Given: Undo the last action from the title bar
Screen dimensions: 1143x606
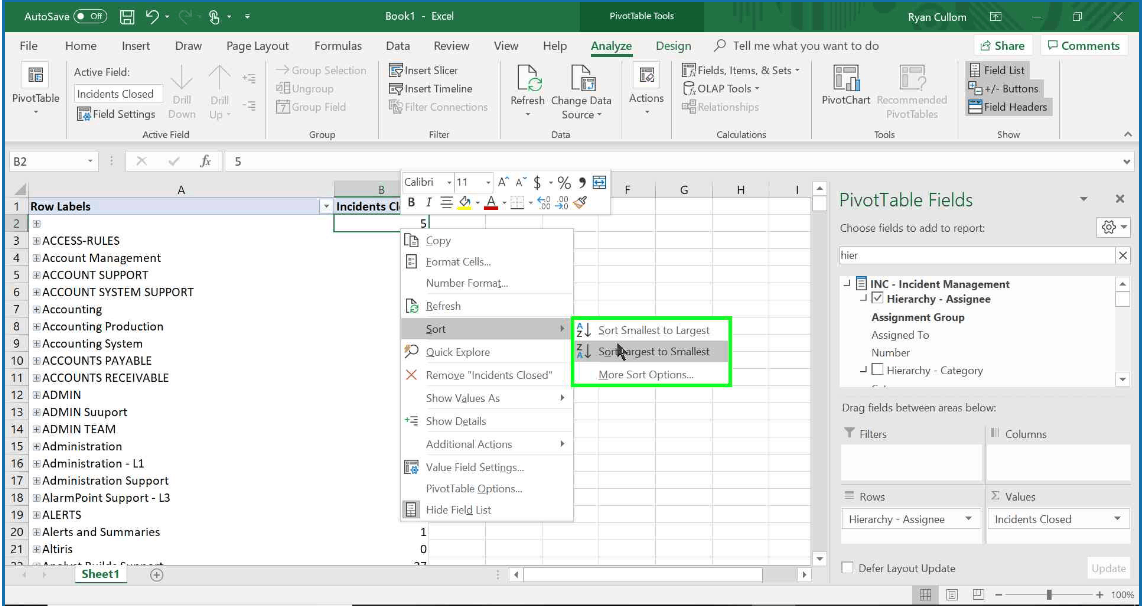Looking at the screenshot, I should point(152,16).
